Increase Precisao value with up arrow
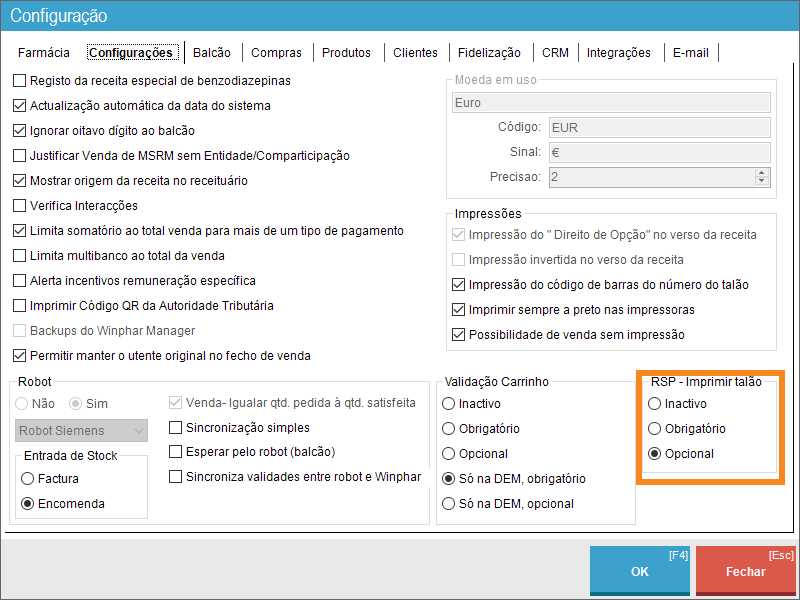The height and width of the screenshot is (600, 800). tap(762, 172)
